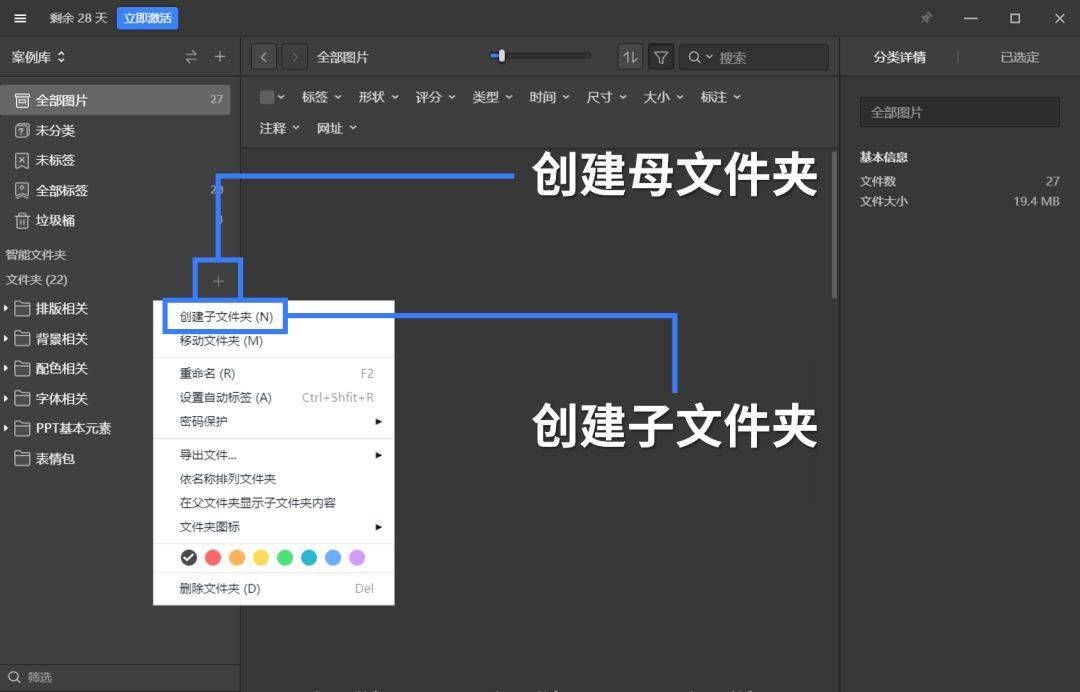Open the 评分 filter dropdown
The width and height of the screenshot is (1080, 692).
[x=435, y=97]
